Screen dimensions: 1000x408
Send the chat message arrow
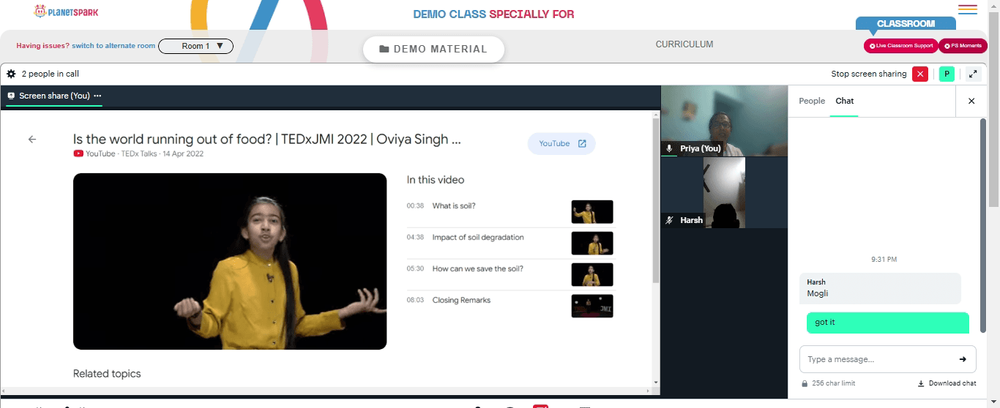962,360
